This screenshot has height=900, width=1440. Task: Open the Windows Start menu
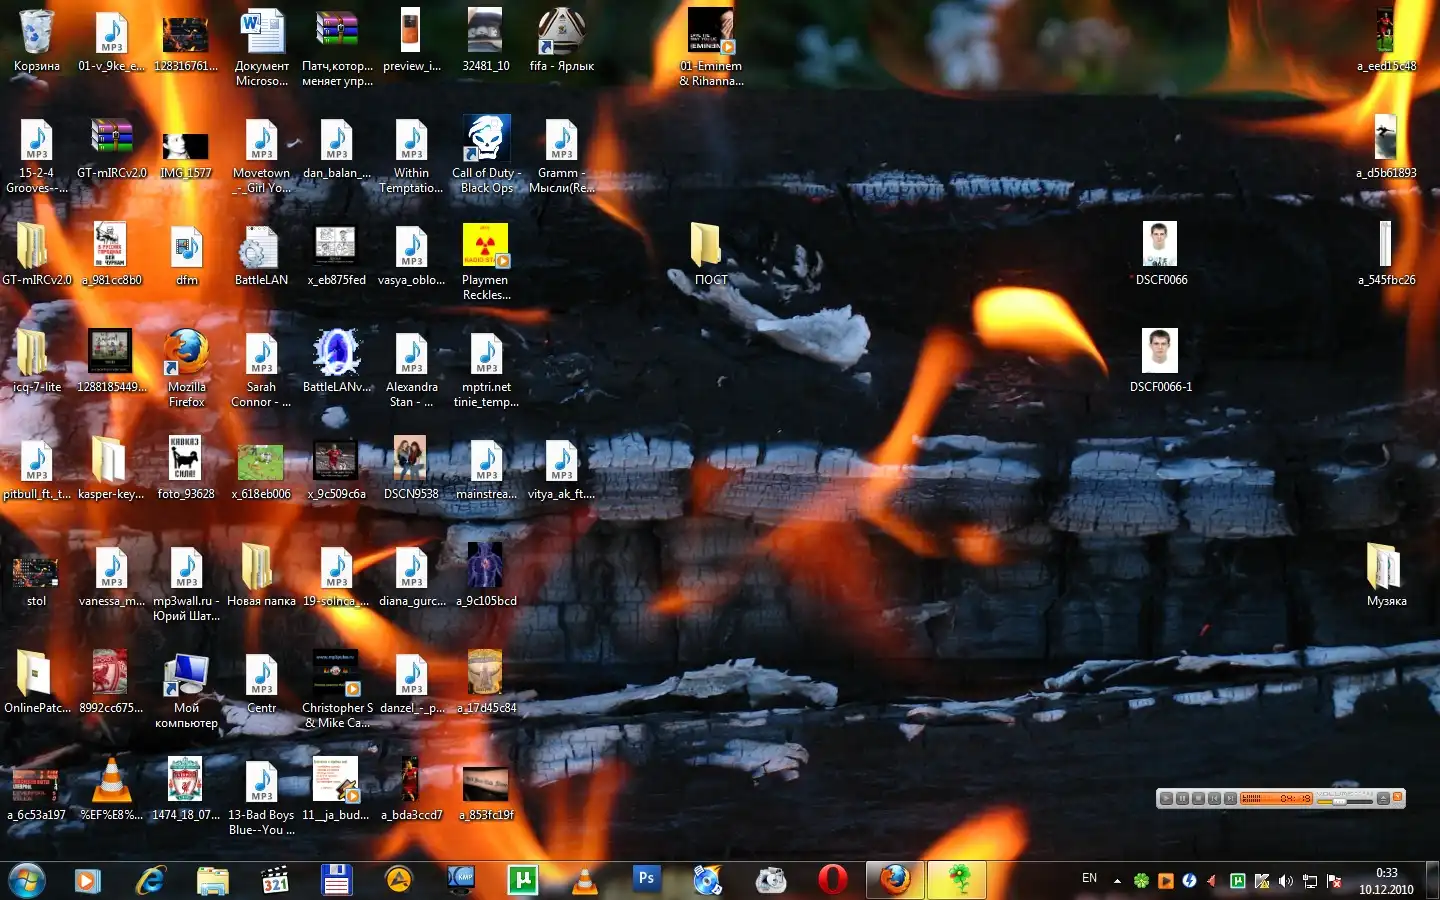[x=27, y=880]
